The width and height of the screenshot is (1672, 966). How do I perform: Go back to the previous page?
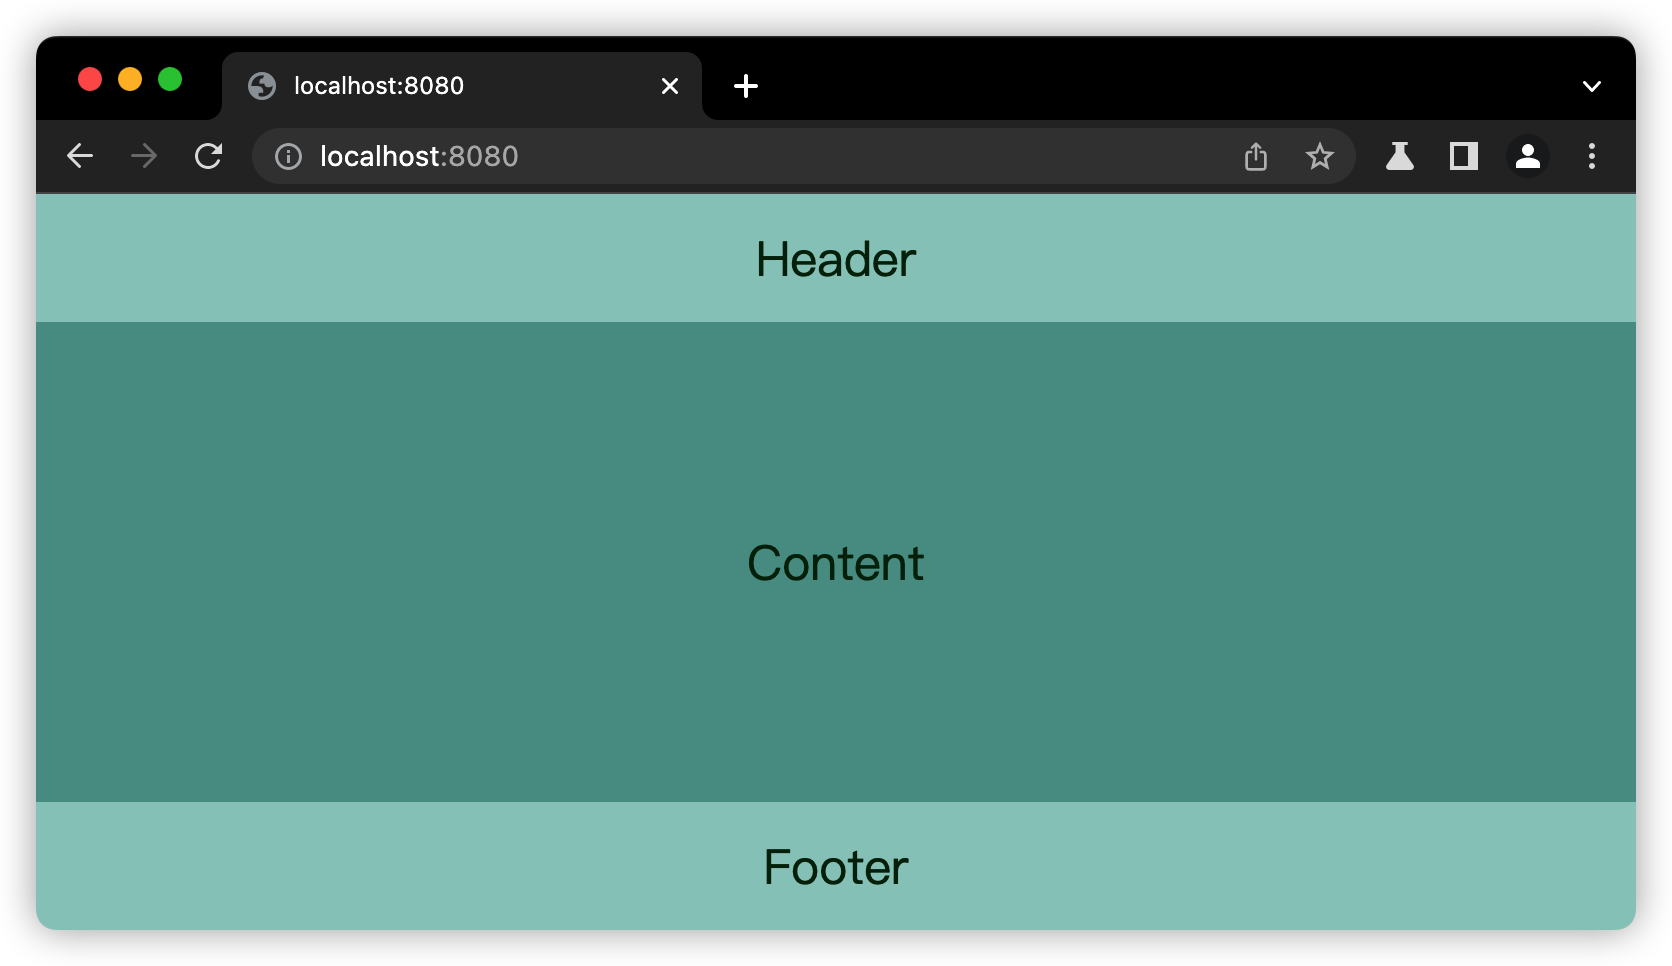point(80,156)
